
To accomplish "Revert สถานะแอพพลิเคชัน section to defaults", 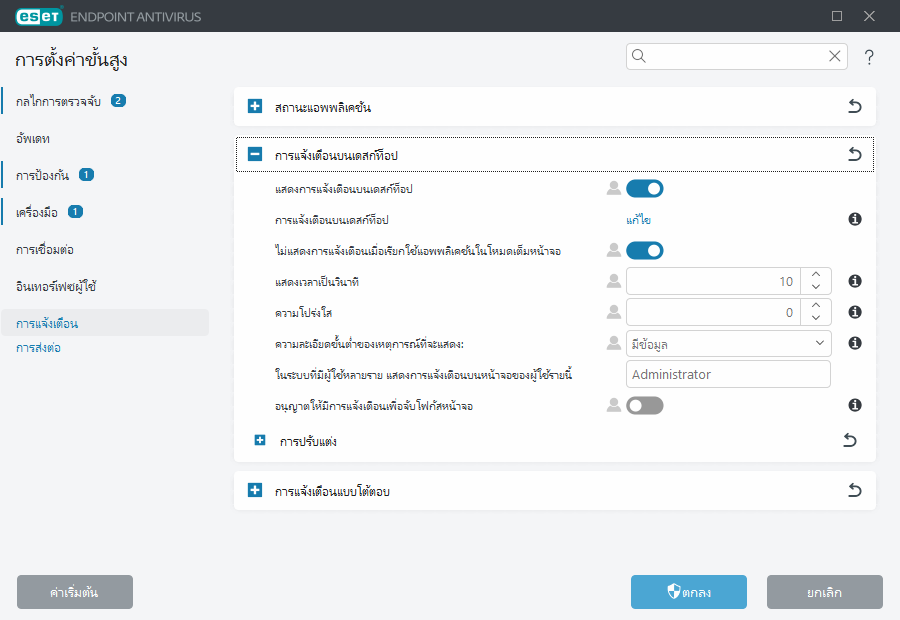I will [855, 106].
